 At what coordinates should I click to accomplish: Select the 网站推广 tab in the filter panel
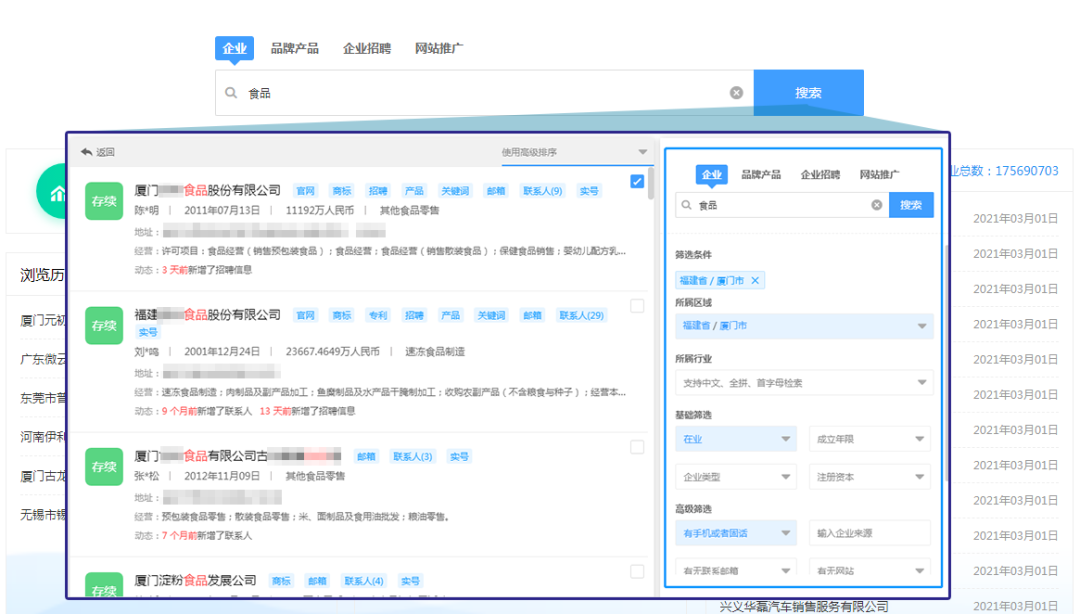click(x=879, y=174)
